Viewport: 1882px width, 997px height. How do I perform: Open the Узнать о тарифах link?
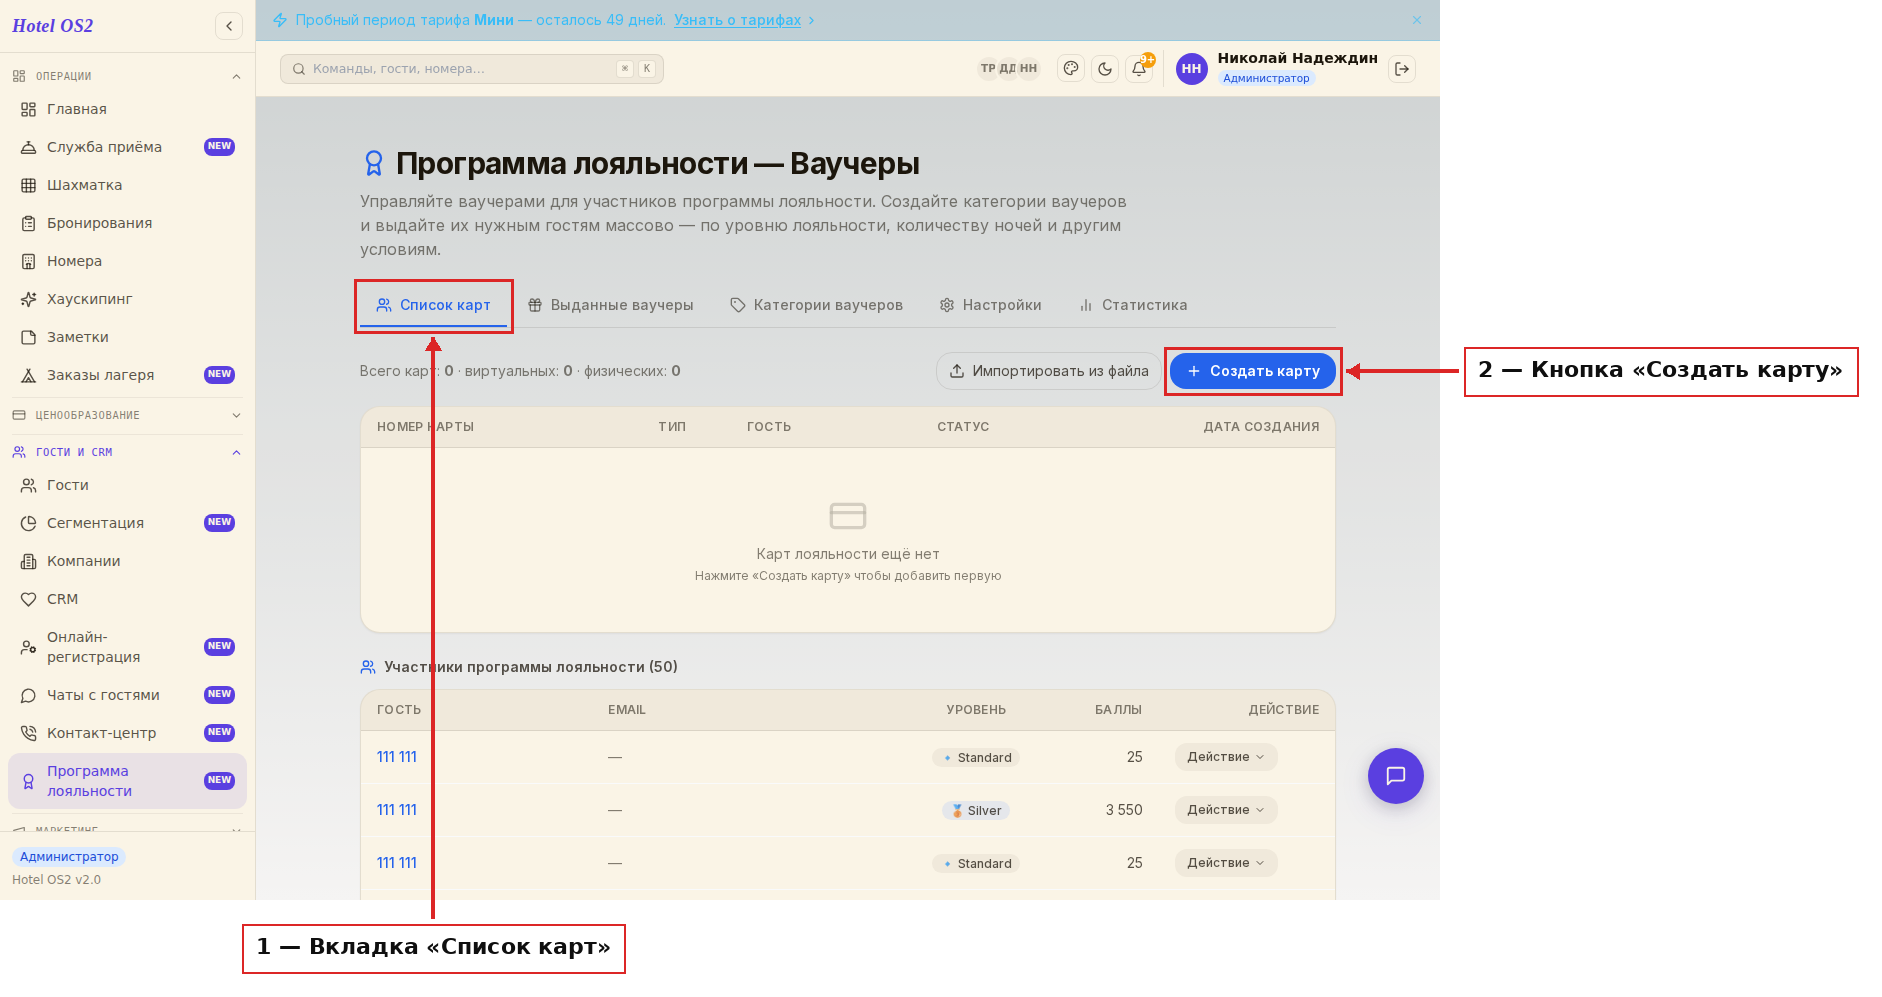click(737, 20)
